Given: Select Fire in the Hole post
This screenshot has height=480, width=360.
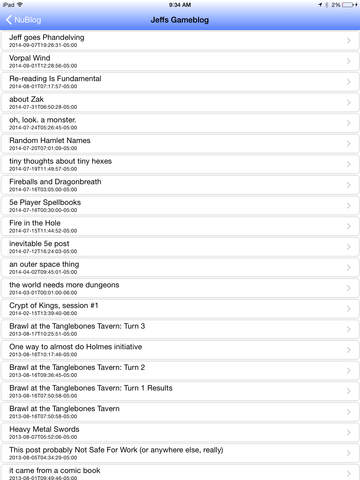Looking at the screenshot, I should (x=180, y=227).
